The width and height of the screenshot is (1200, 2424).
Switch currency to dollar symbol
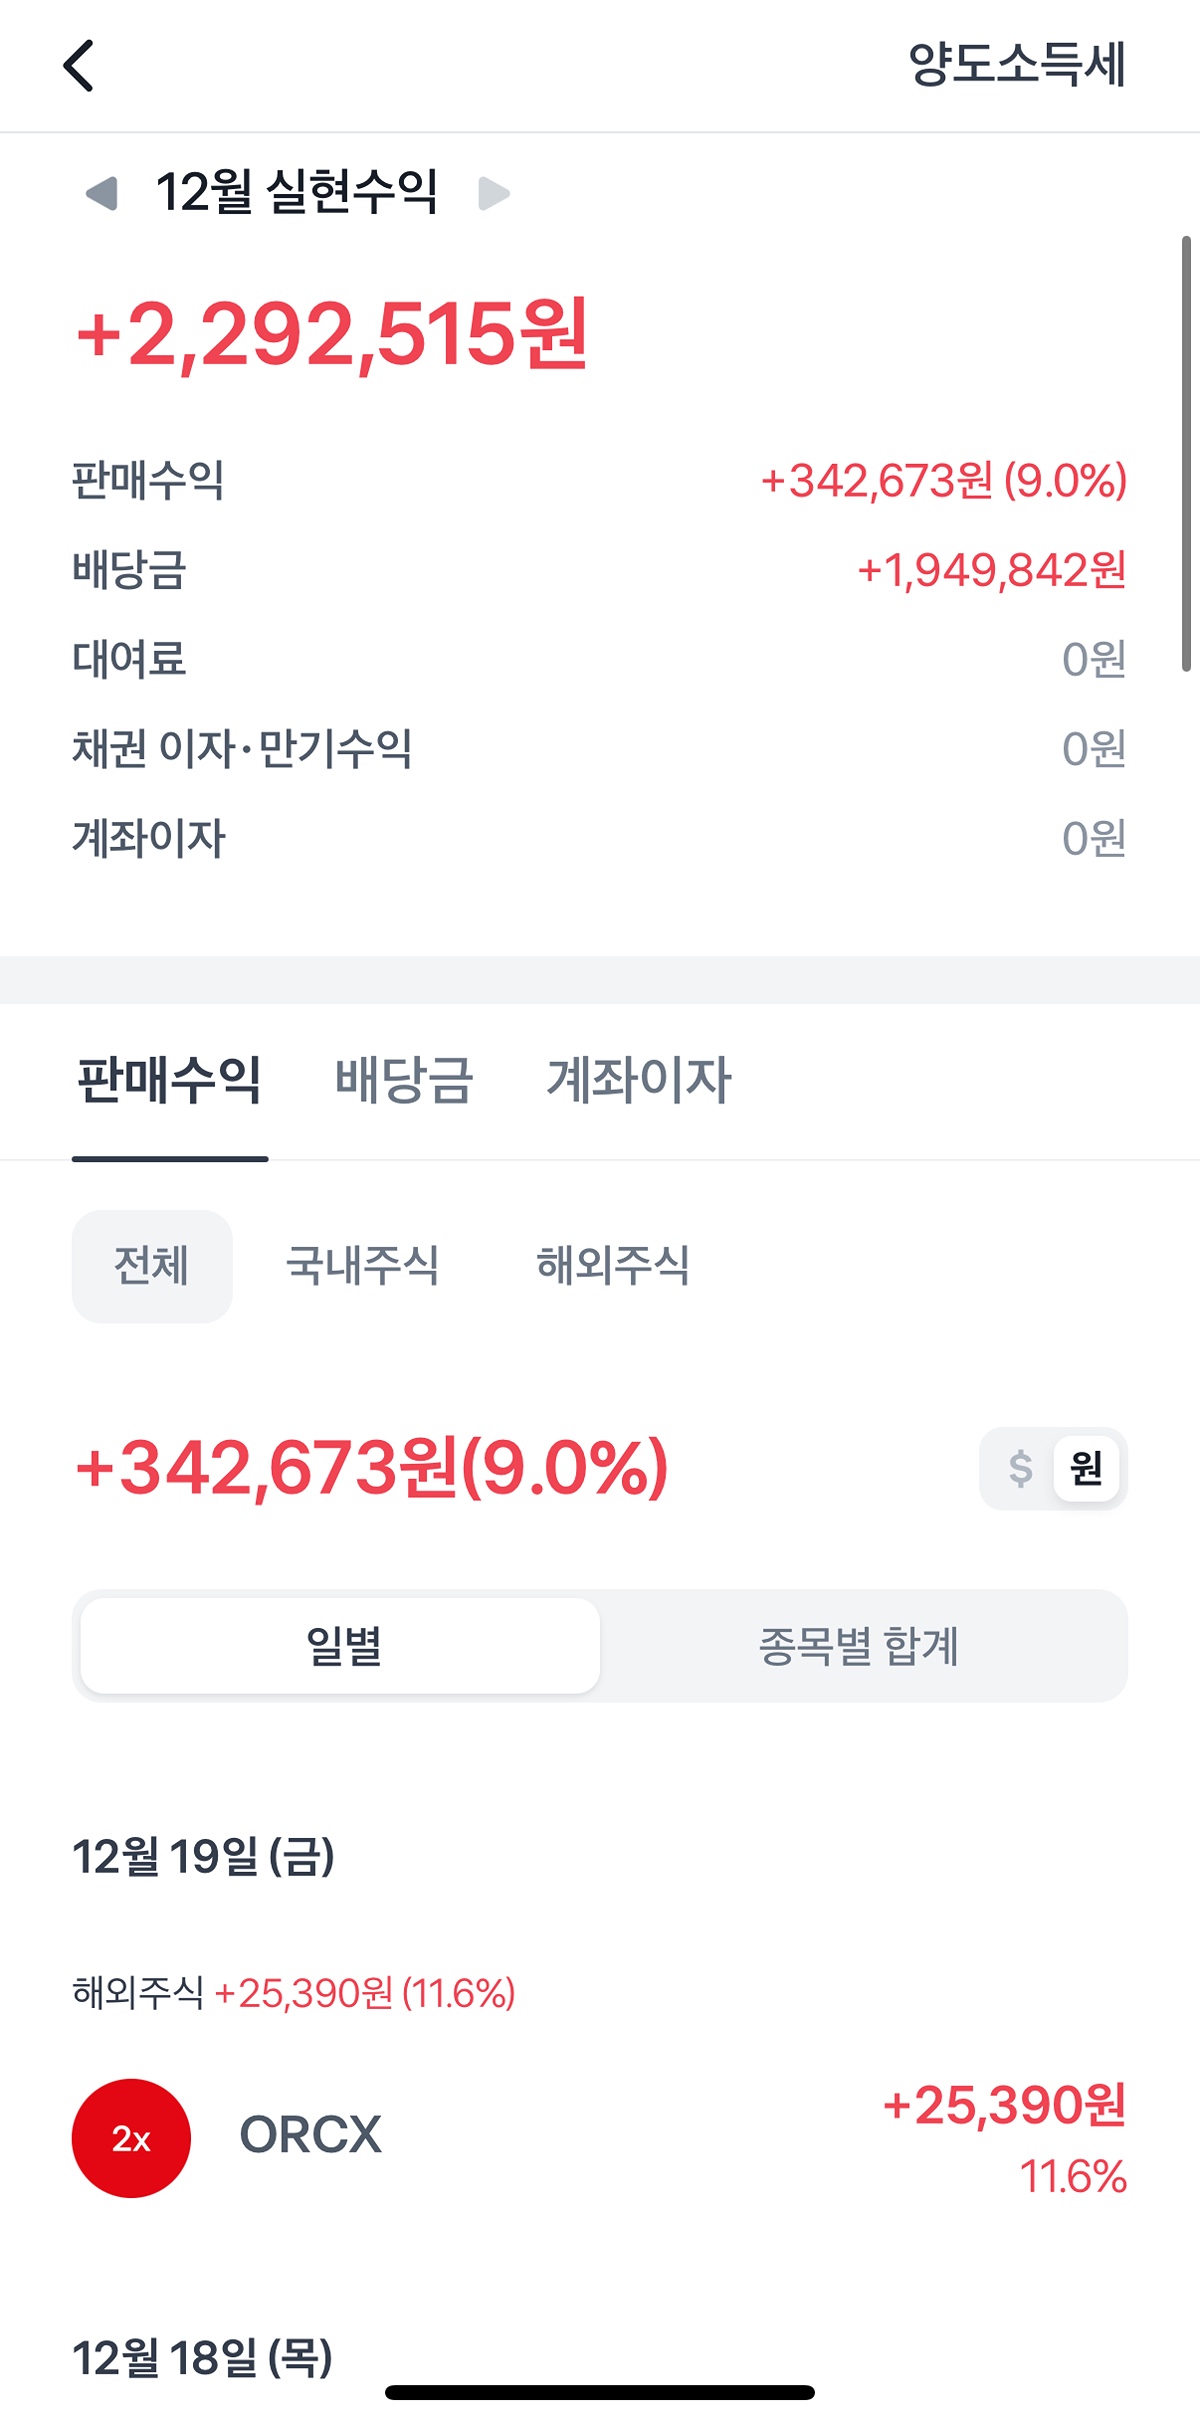pos(1019,1468)
